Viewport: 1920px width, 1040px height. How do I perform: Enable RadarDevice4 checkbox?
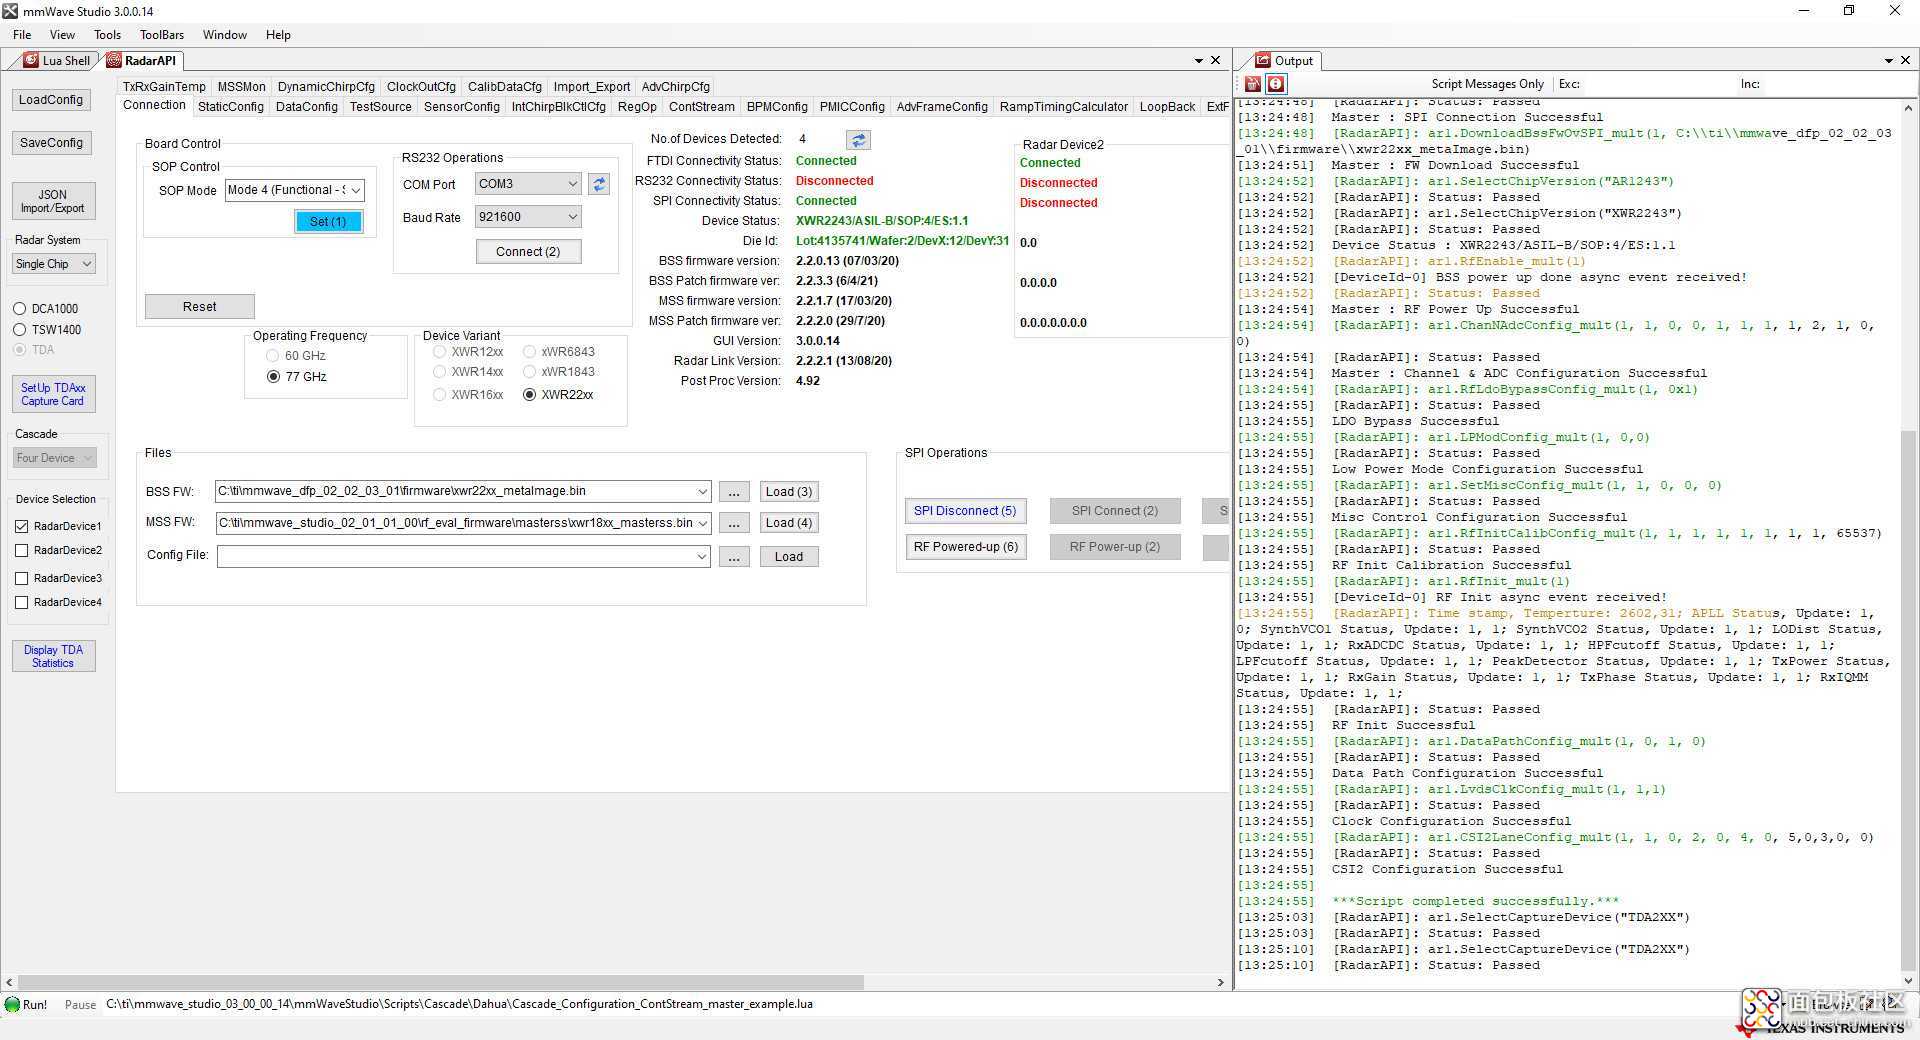coord(22,602)
